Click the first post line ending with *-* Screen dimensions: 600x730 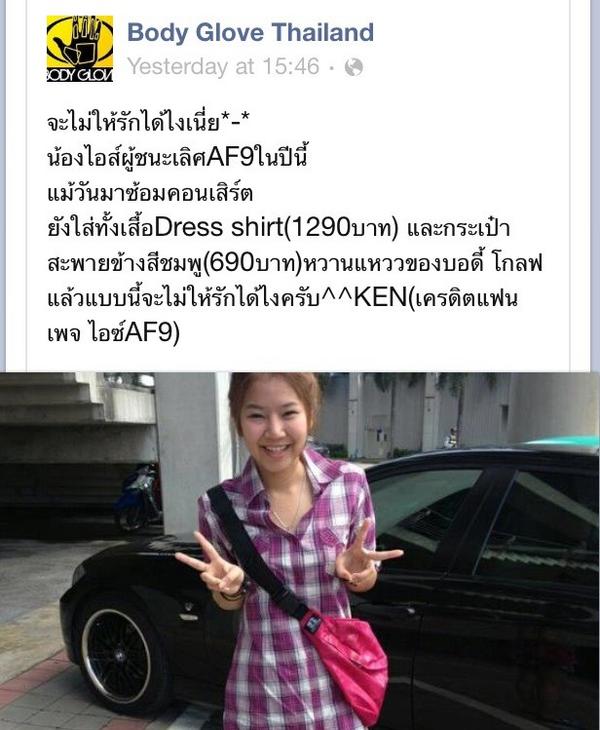[148, 123]
